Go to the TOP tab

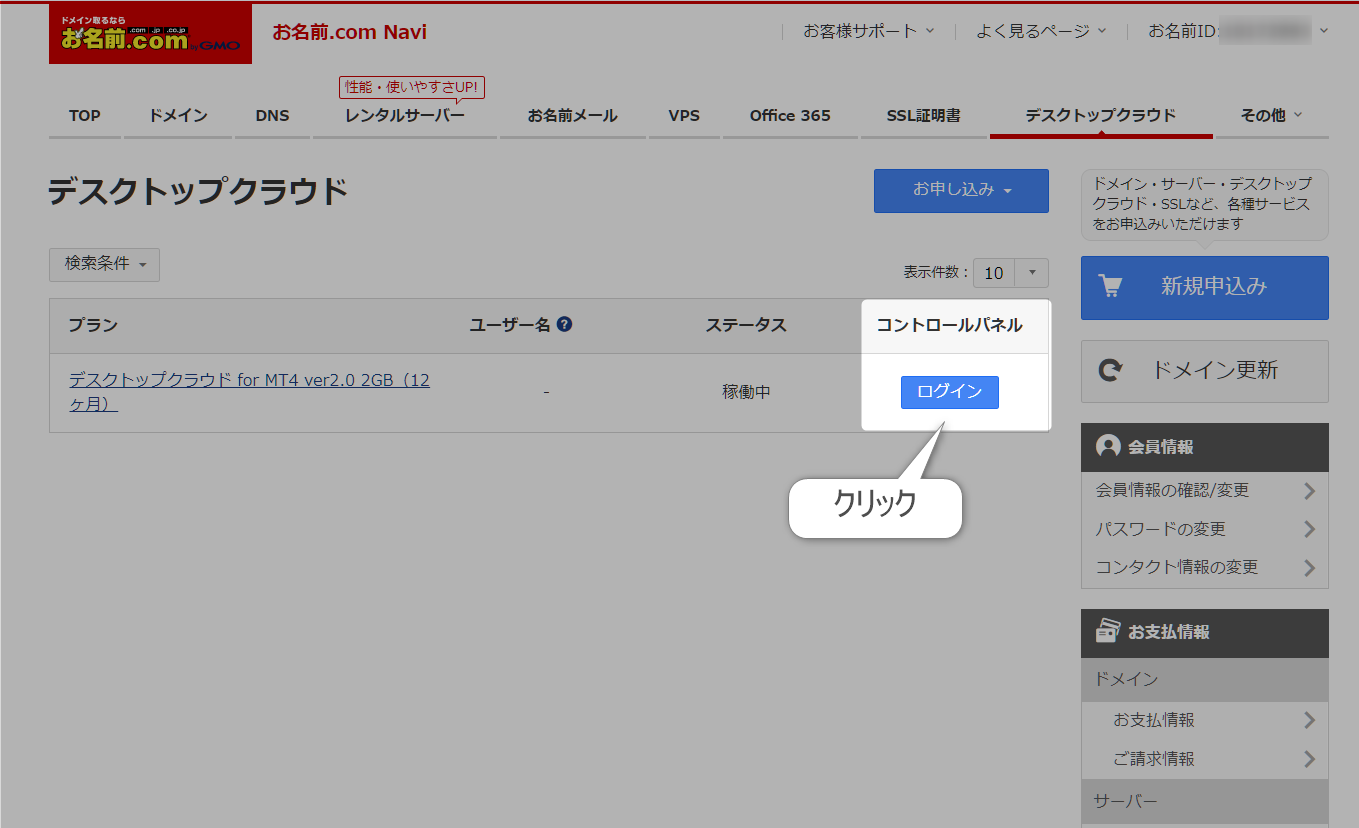point(85,116)
